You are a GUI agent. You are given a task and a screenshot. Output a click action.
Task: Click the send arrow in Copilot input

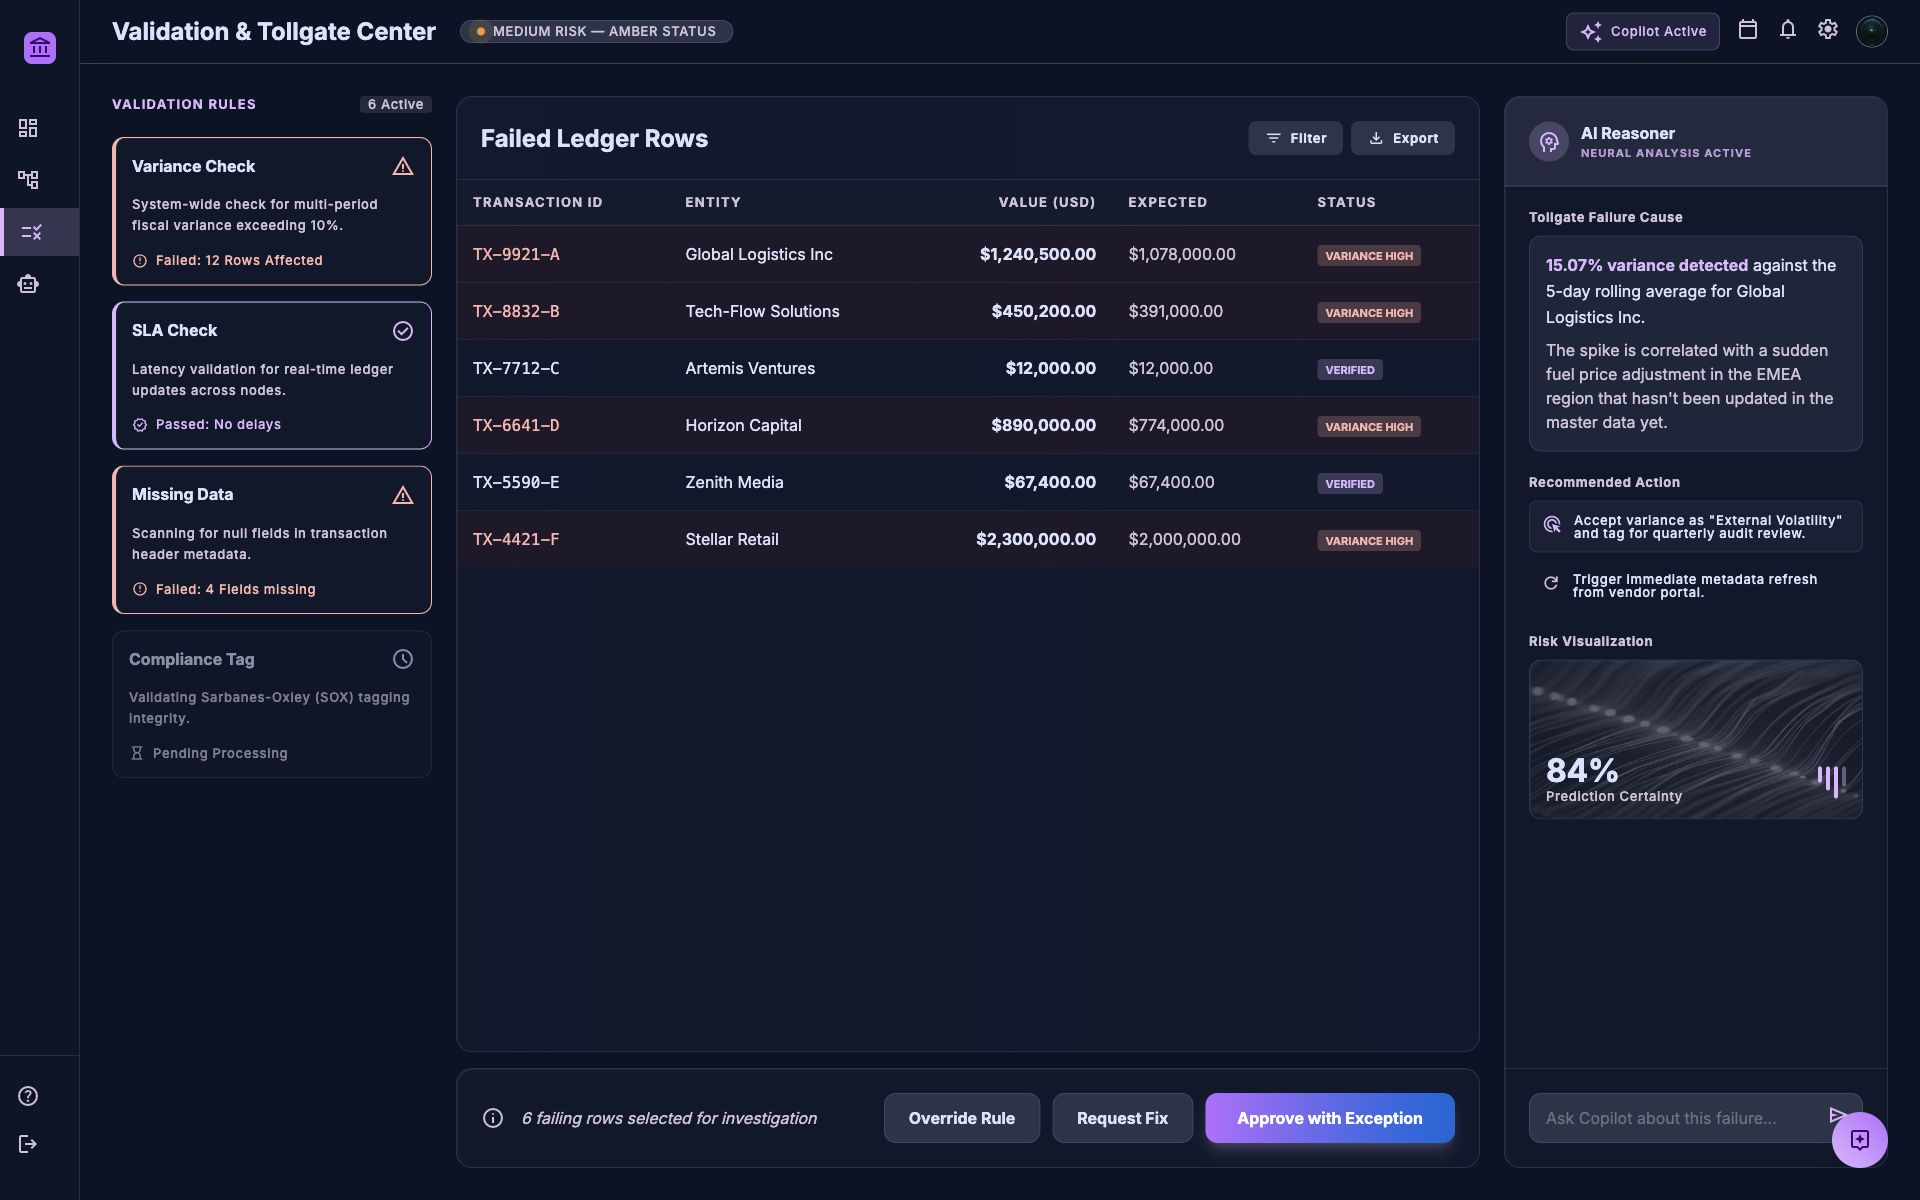[1837, 1115]
